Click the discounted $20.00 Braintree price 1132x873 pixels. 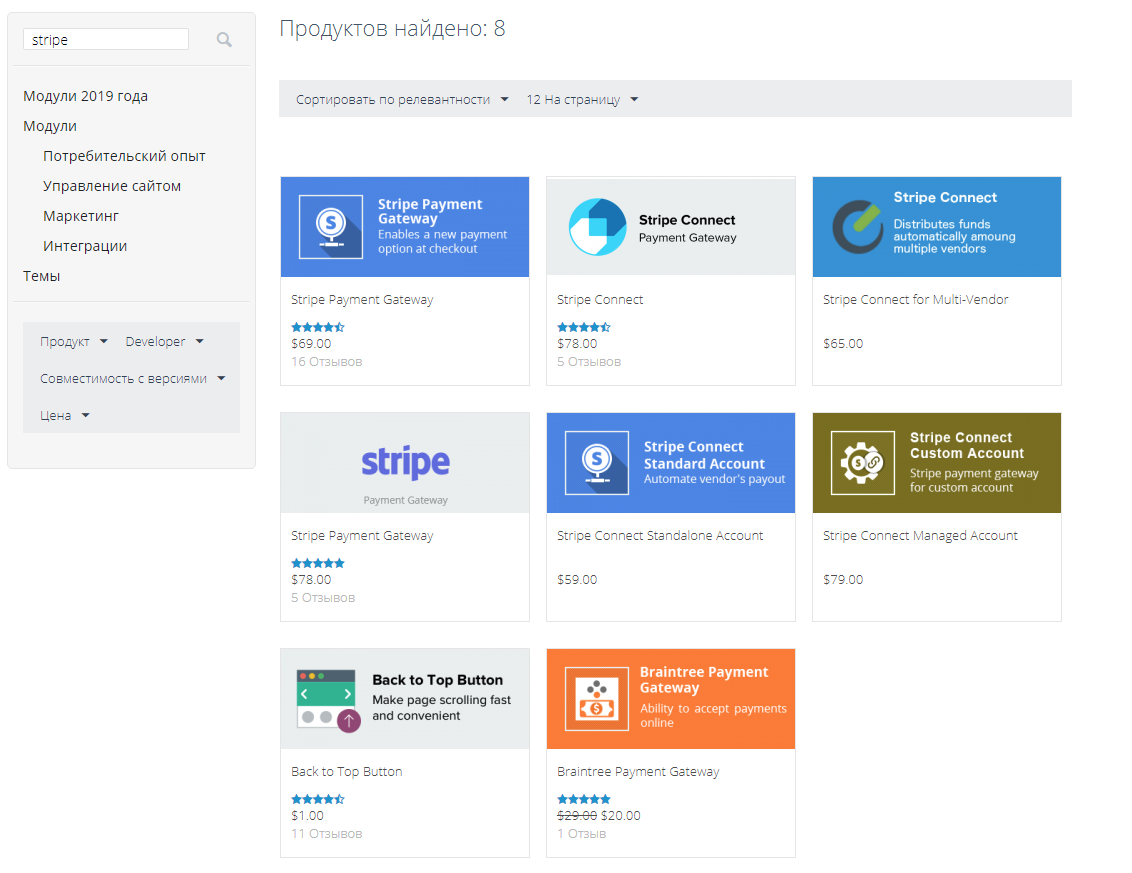tap(621, 816)
